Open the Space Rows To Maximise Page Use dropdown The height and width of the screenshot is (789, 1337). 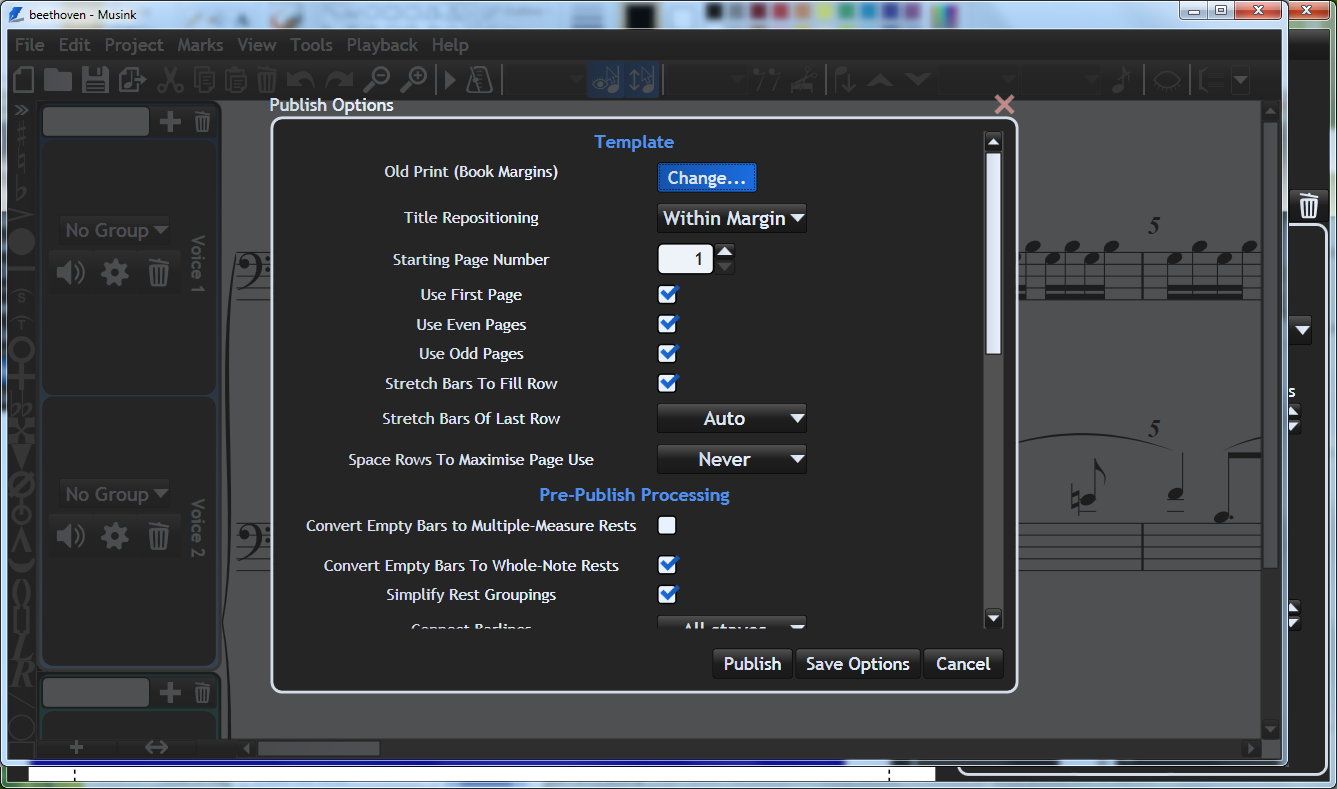tap(732, 460)
